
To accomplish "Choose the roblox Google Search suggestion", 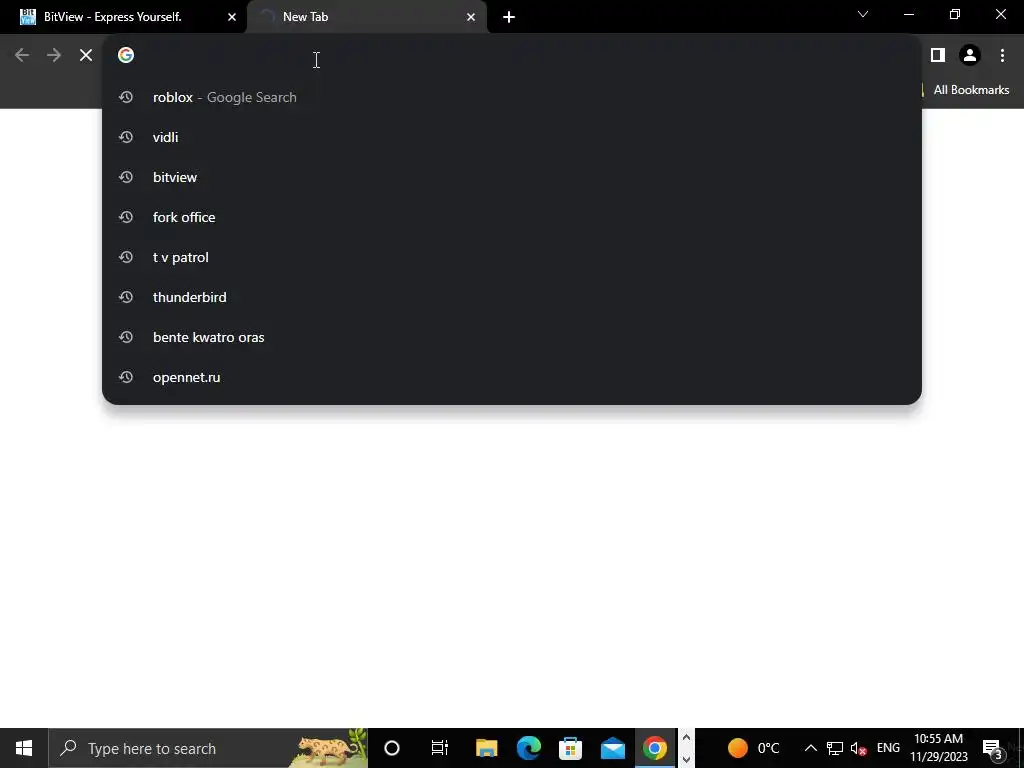I will coord(512,97).
